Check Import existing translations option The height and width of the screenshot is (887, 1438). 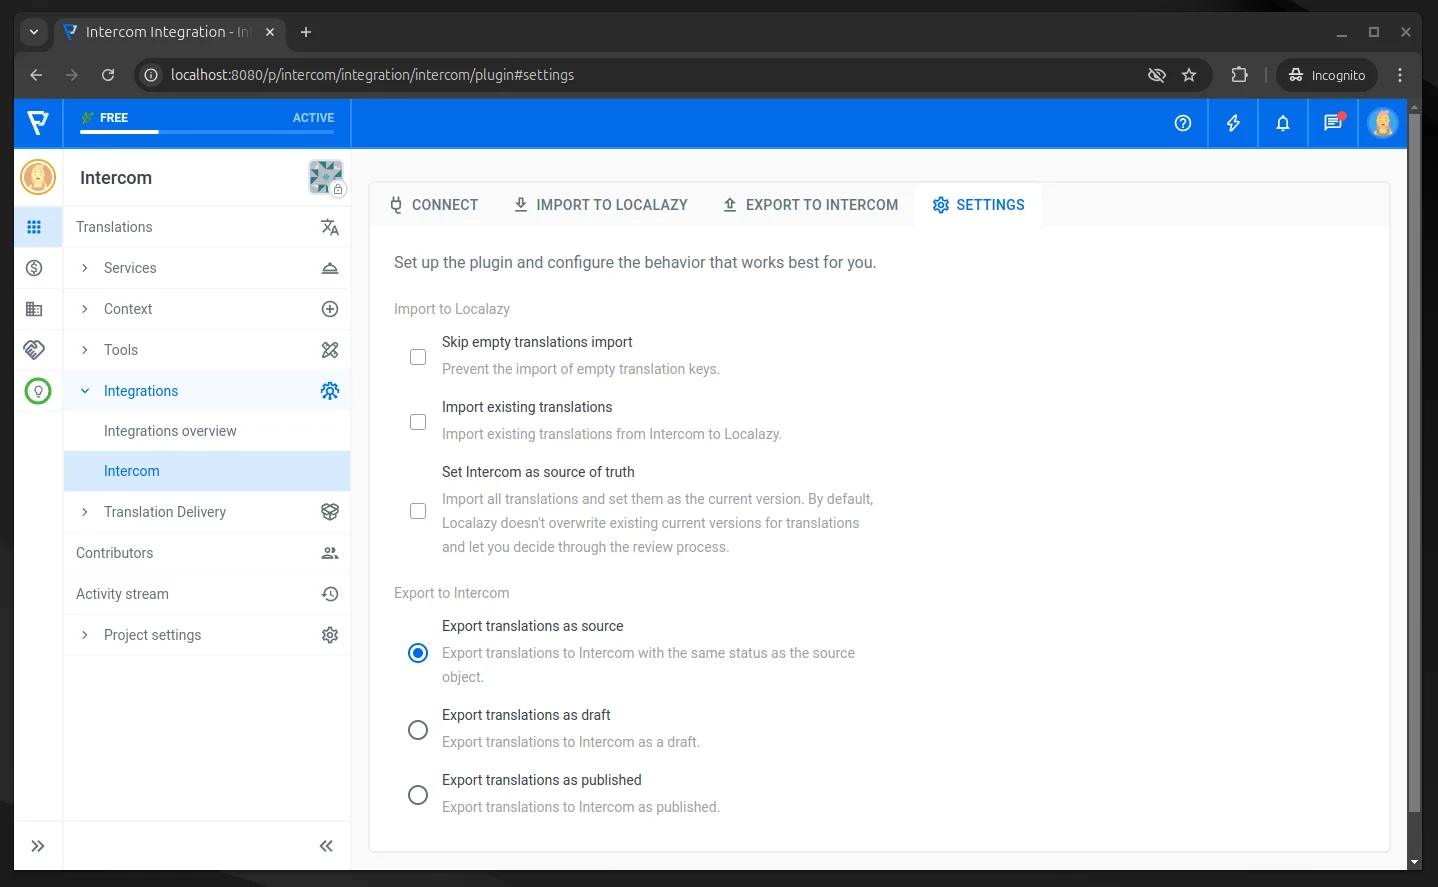click(x=418, y=422)
